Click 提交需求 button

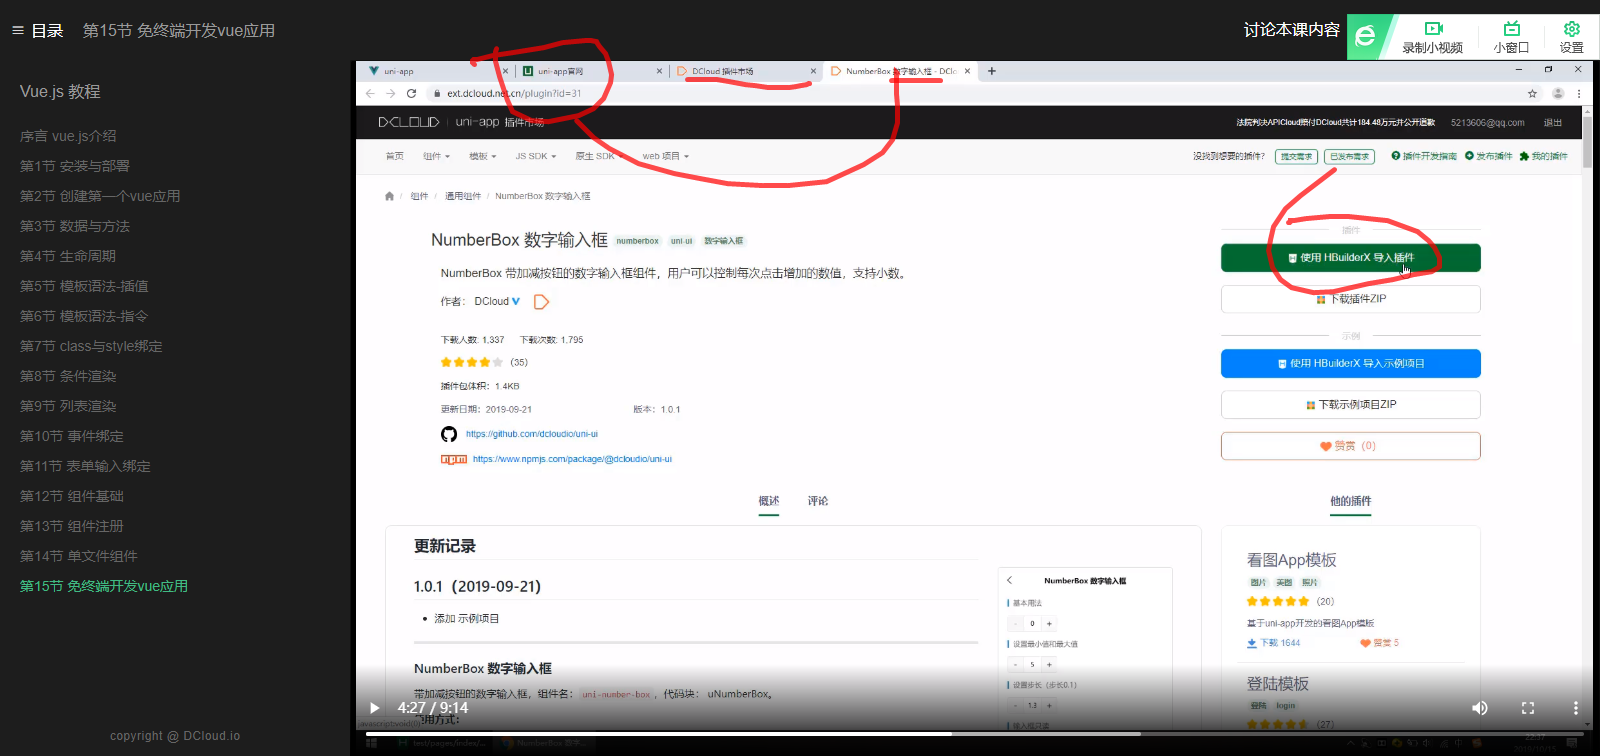point(1296,156)
